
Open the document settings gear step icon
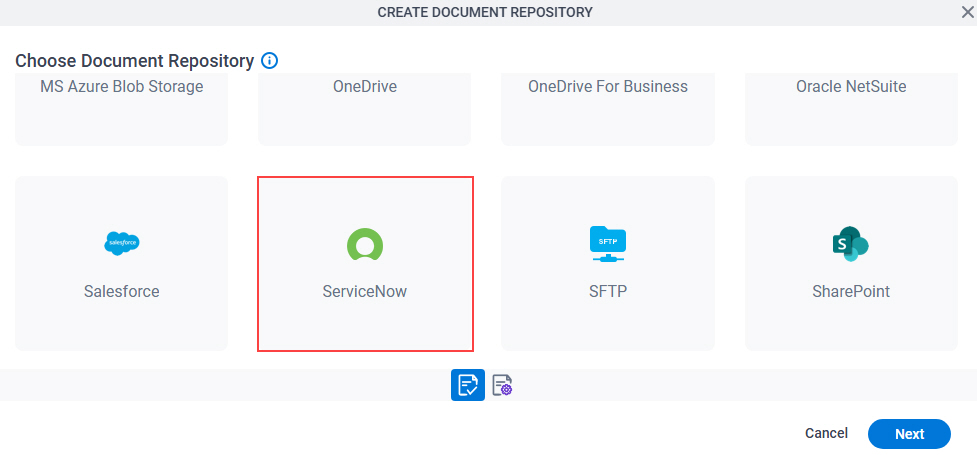point(502,385)
